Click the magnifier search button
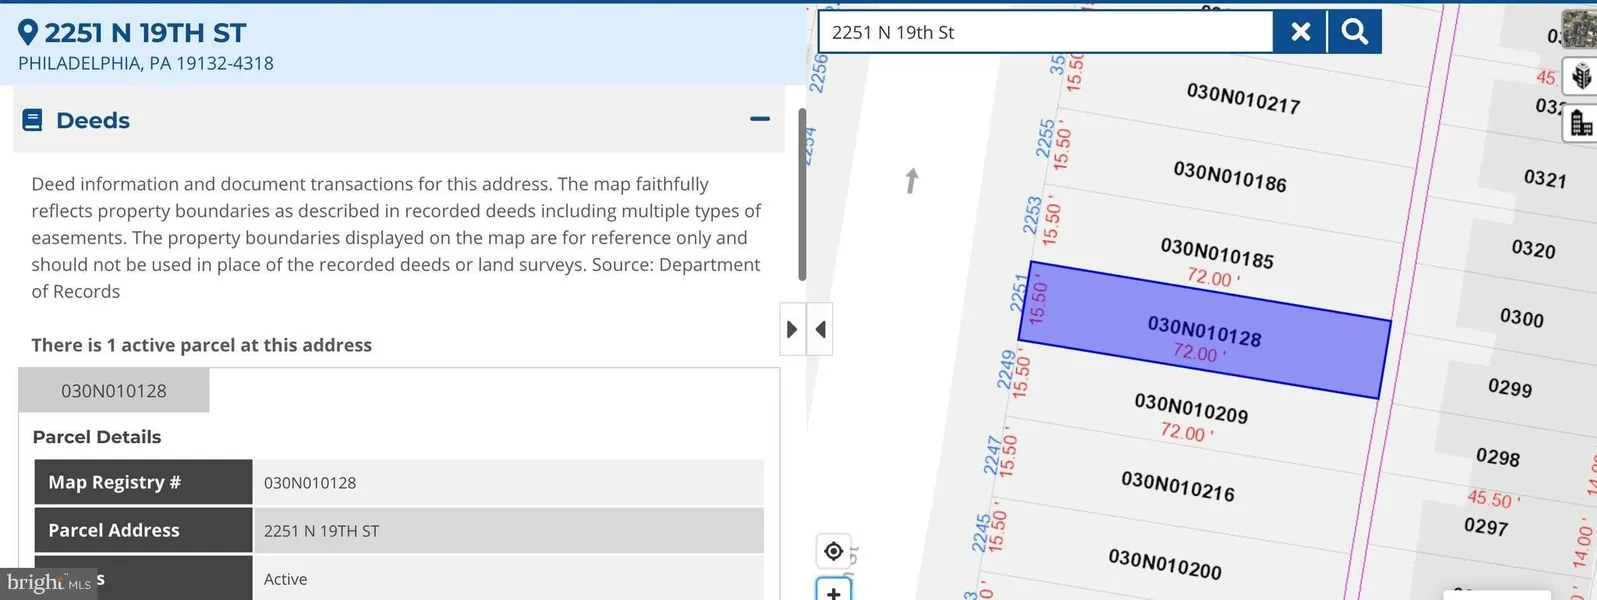1597x600 pixels. [1354, 32]
